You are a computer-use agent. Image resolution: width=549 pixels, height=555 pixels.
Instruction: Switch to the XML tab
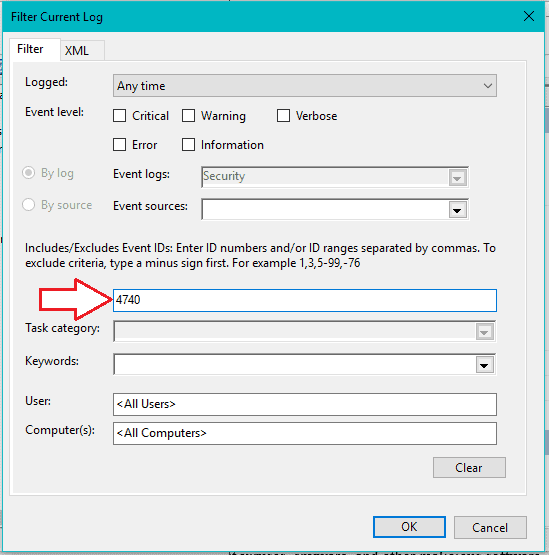pos(82,51)
